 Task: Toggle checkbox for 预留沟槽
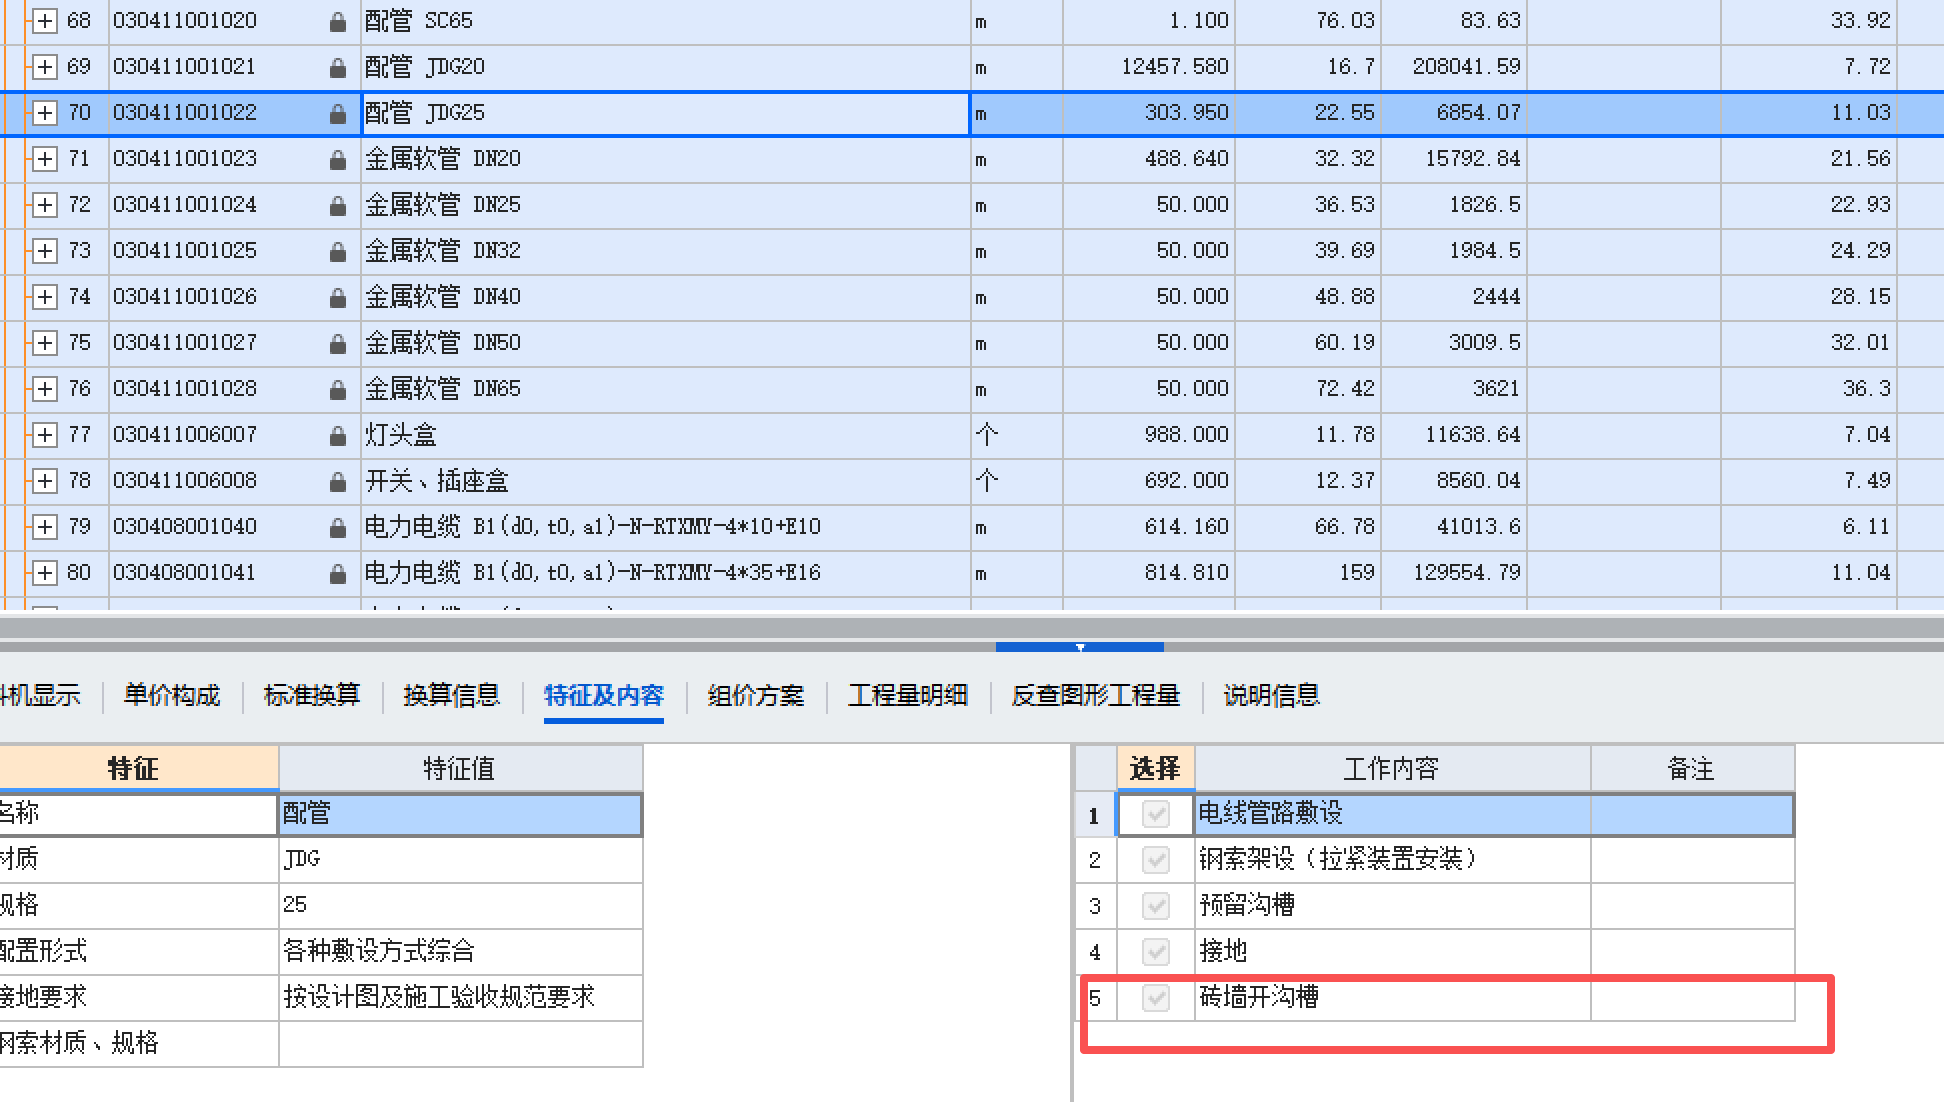coord(1156,906)
